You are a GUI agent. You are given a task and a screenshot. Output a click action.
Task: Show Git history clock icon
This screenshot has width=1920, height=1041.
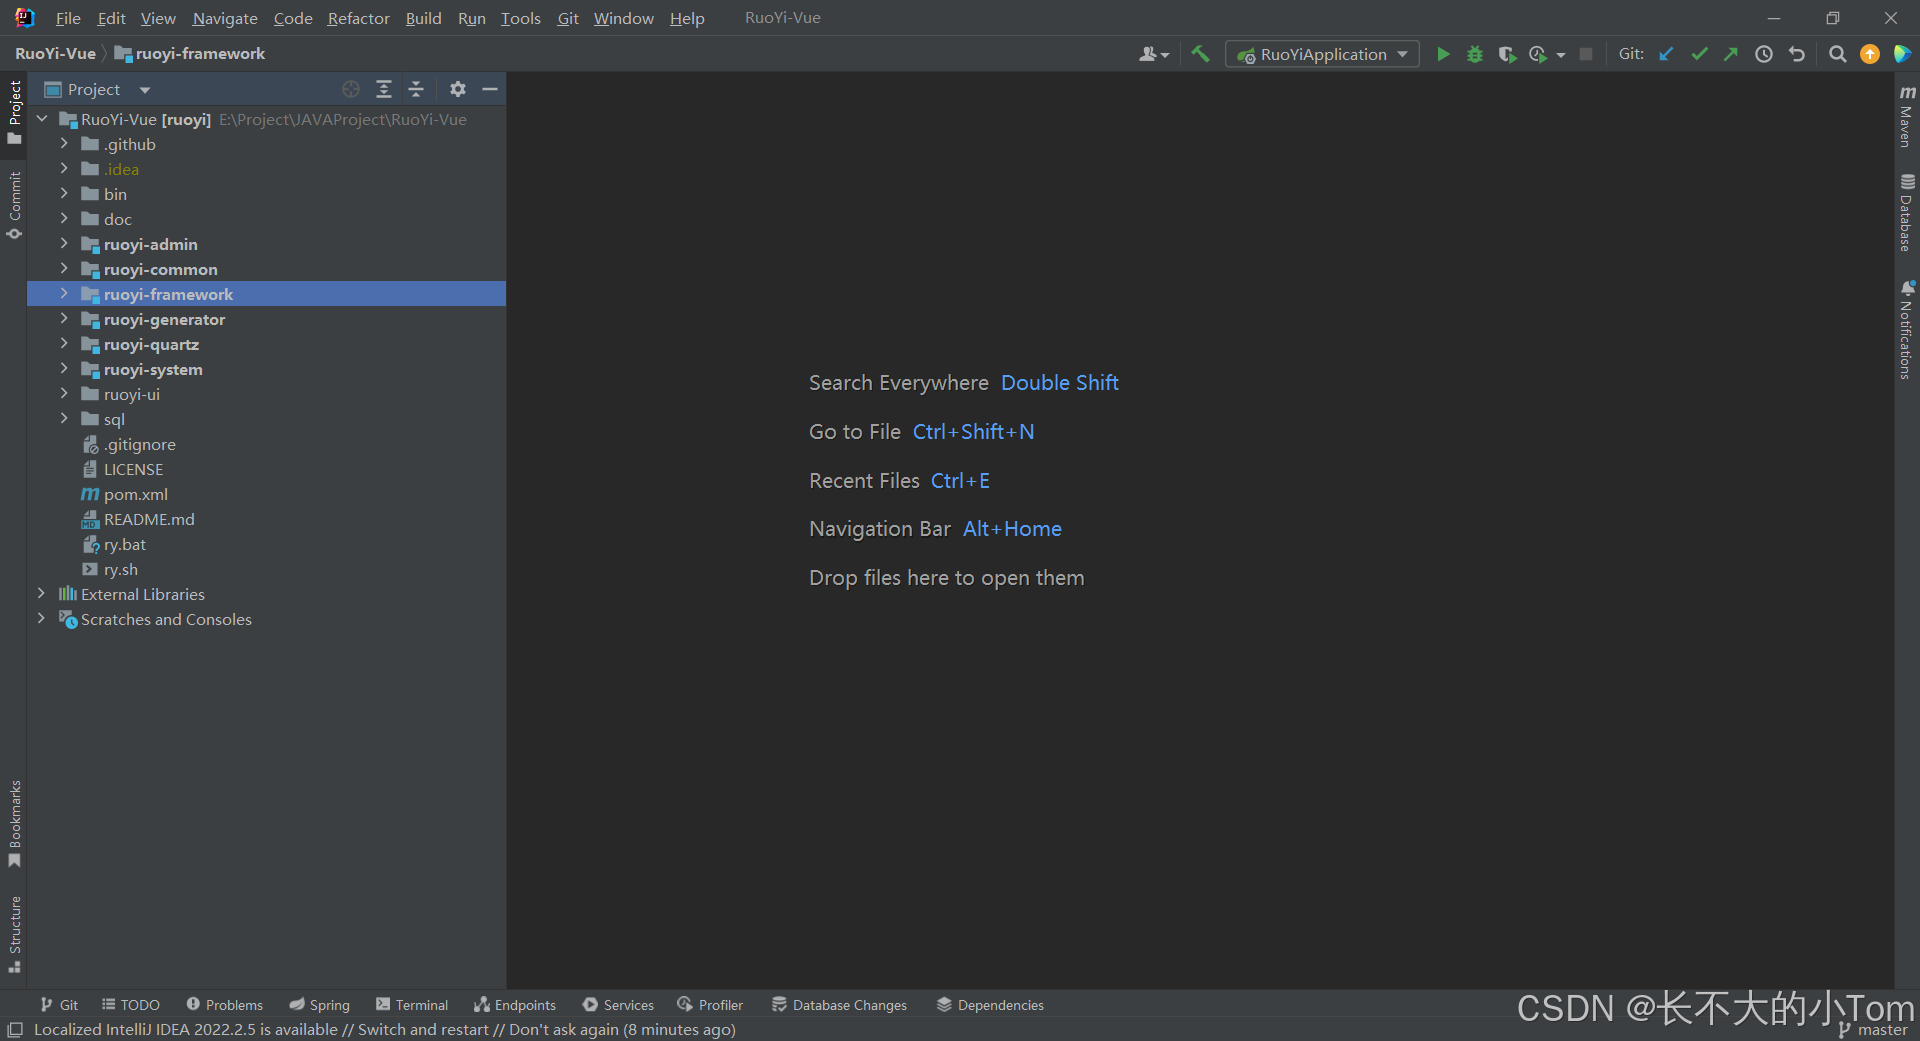click(x=1764, y=54)
